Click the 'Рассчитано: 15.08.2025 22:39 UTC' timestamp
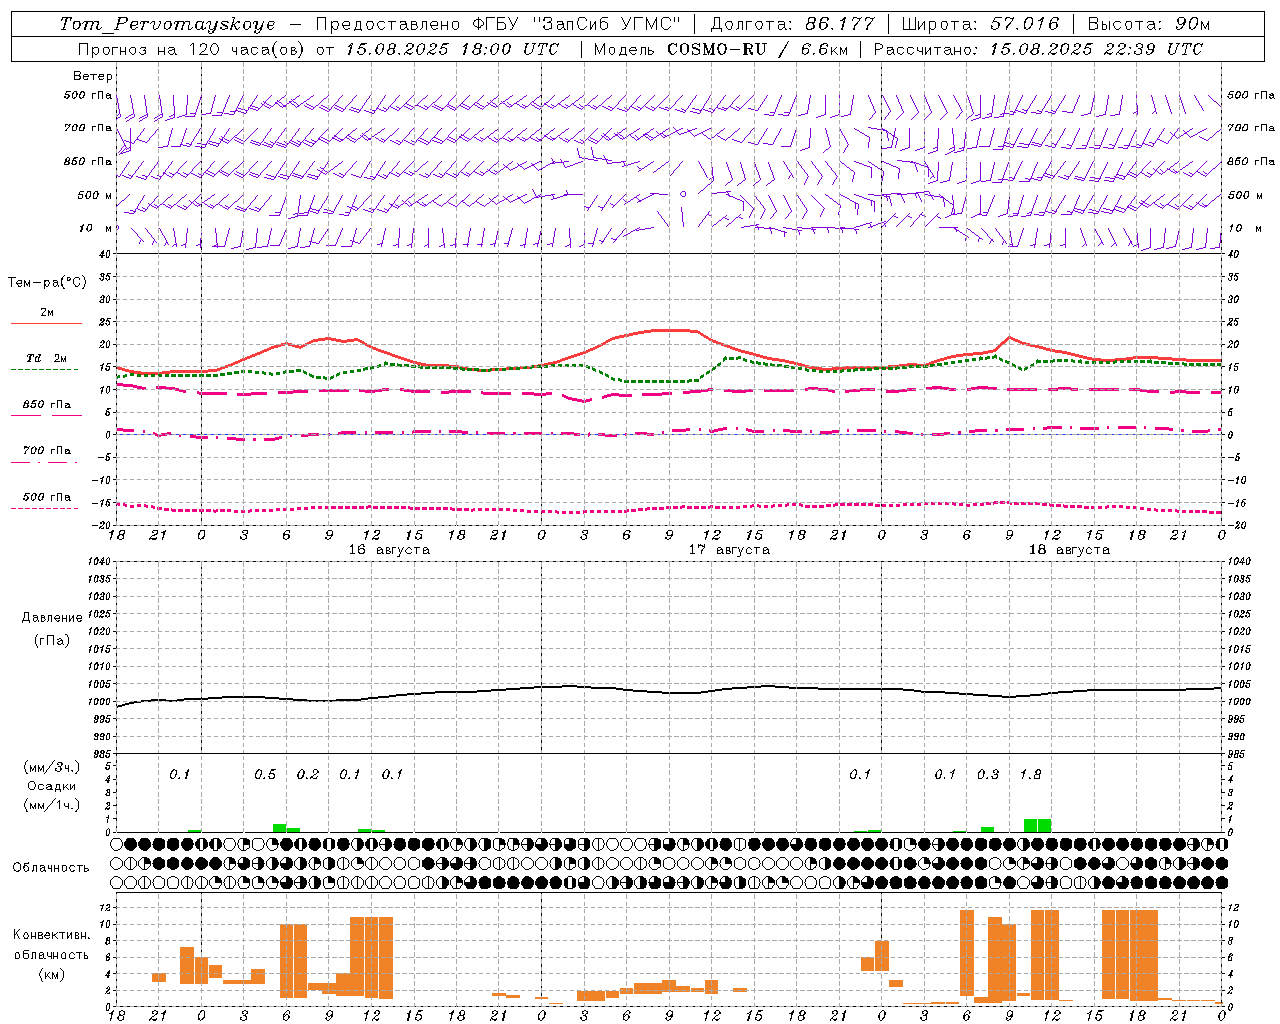Image resolution: width=1280 pixels, height=1024 pixels. 1038,49
